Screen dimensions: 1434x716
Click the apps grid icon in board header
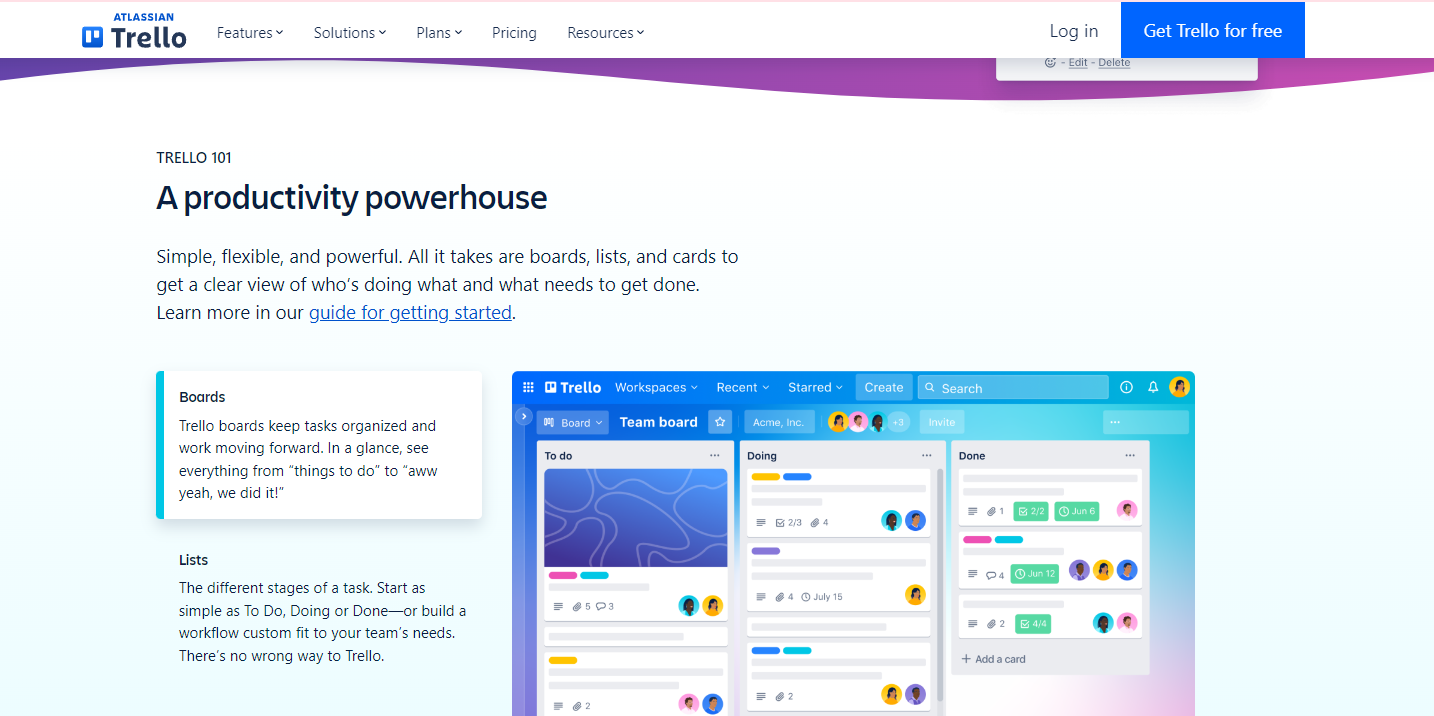528,387
